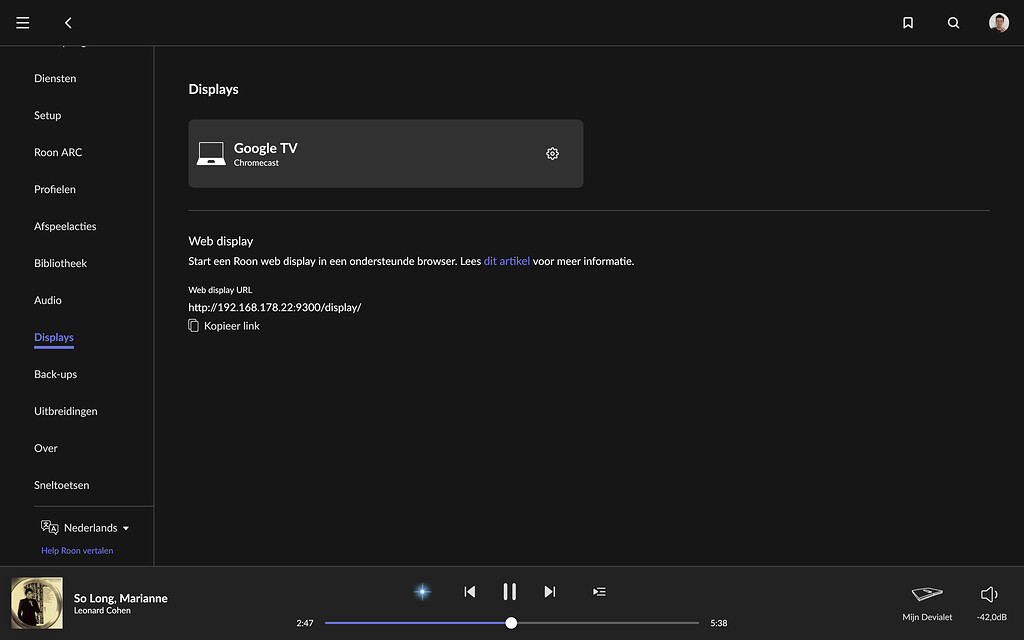
Task: Open the hamburger navigation menu
Action: 23,23
